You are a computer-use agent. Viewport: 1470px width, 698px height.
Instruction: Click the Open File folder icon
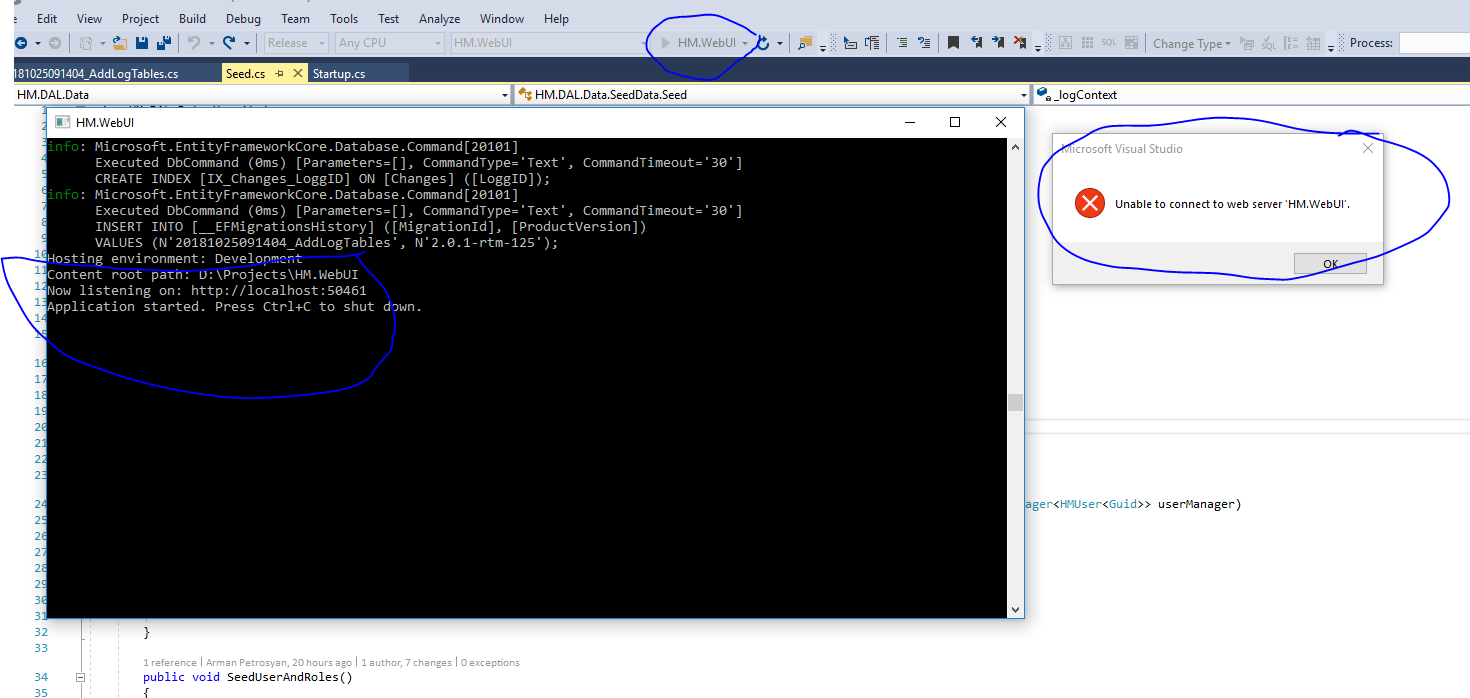tap(119, 43)
